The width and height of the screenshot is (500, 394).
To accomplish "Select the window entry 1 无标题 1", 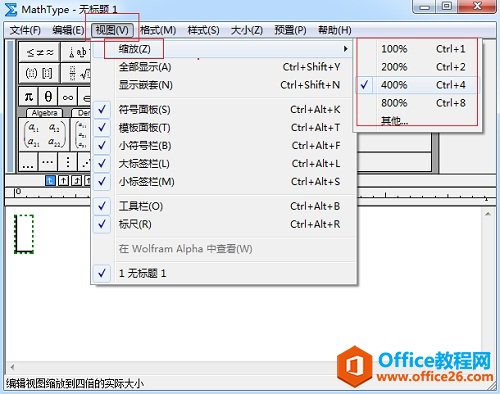I will point(223,274).
